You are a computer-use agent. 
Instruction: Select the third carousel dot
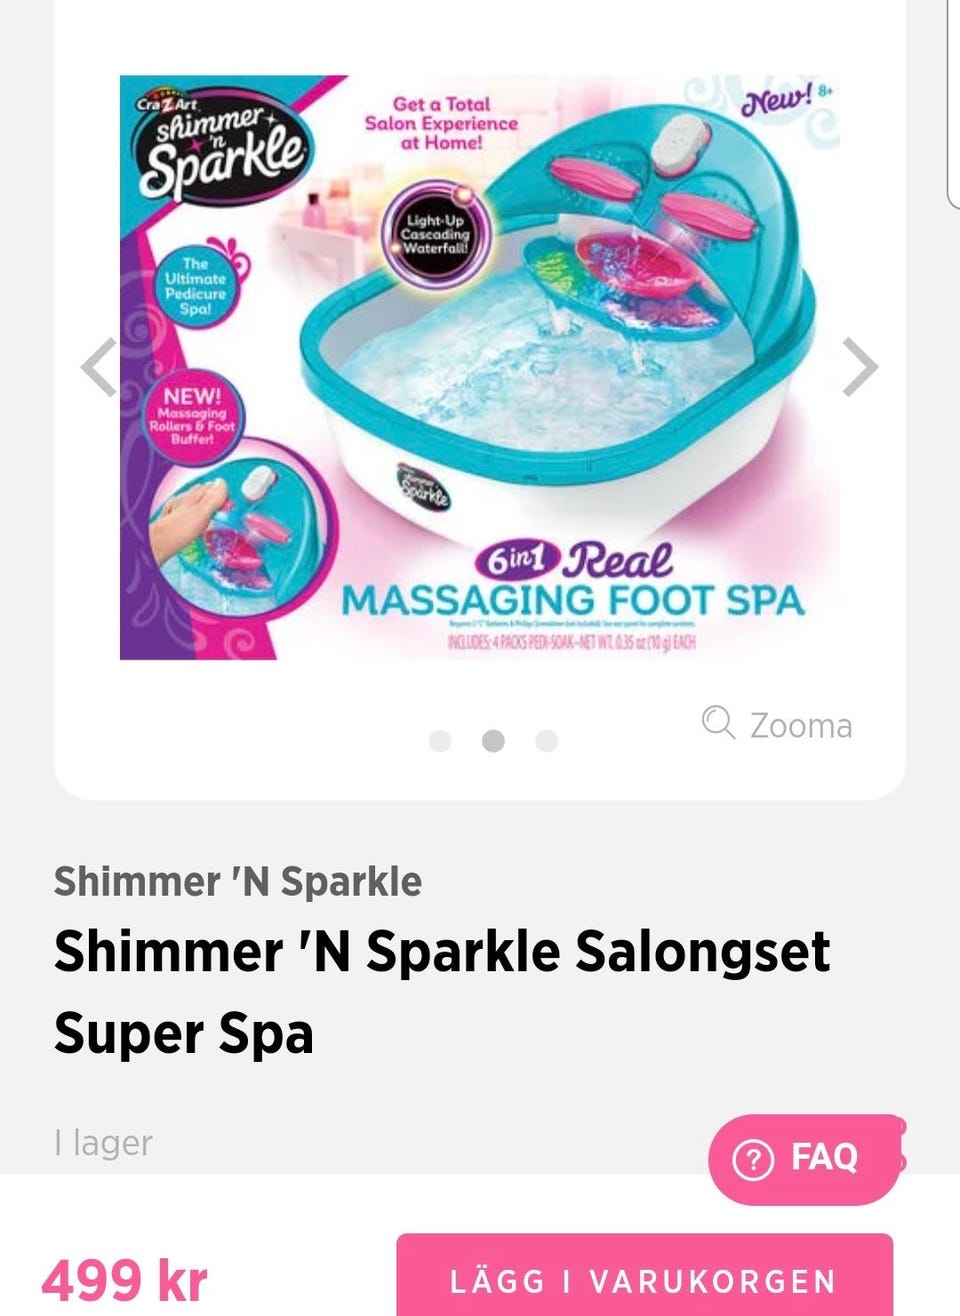pos(546,741)
